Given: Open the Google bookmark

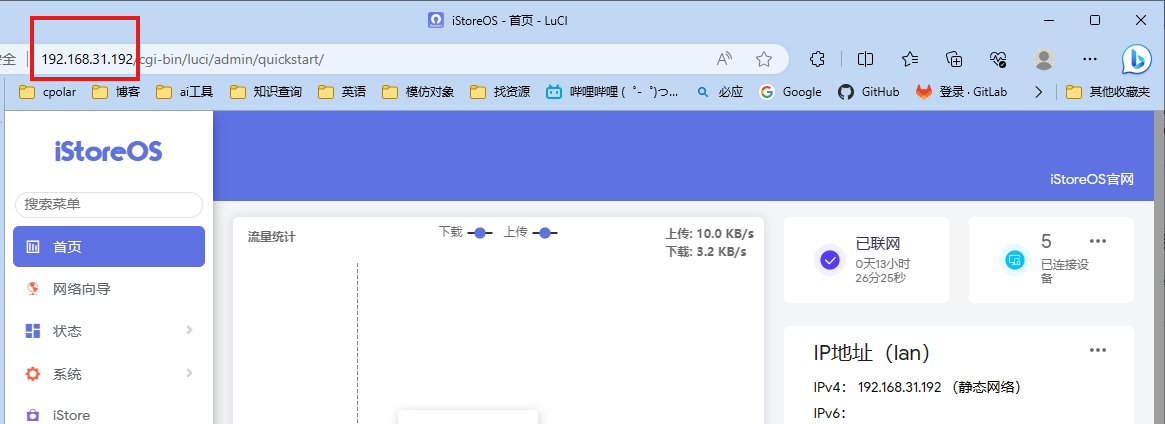Looking at the screenshot, I should 791,92.
